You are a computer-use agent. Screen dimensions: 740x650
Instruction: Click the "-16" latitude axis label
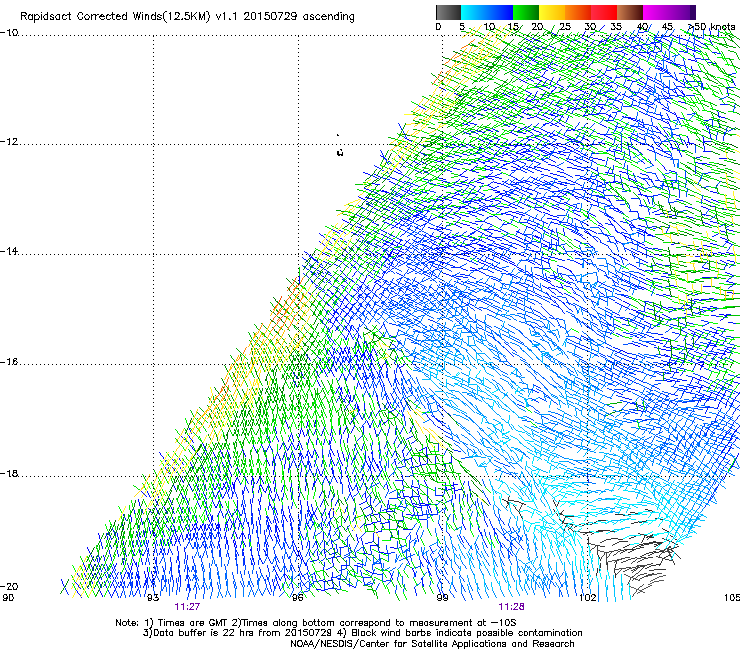[x=9, y=362]
